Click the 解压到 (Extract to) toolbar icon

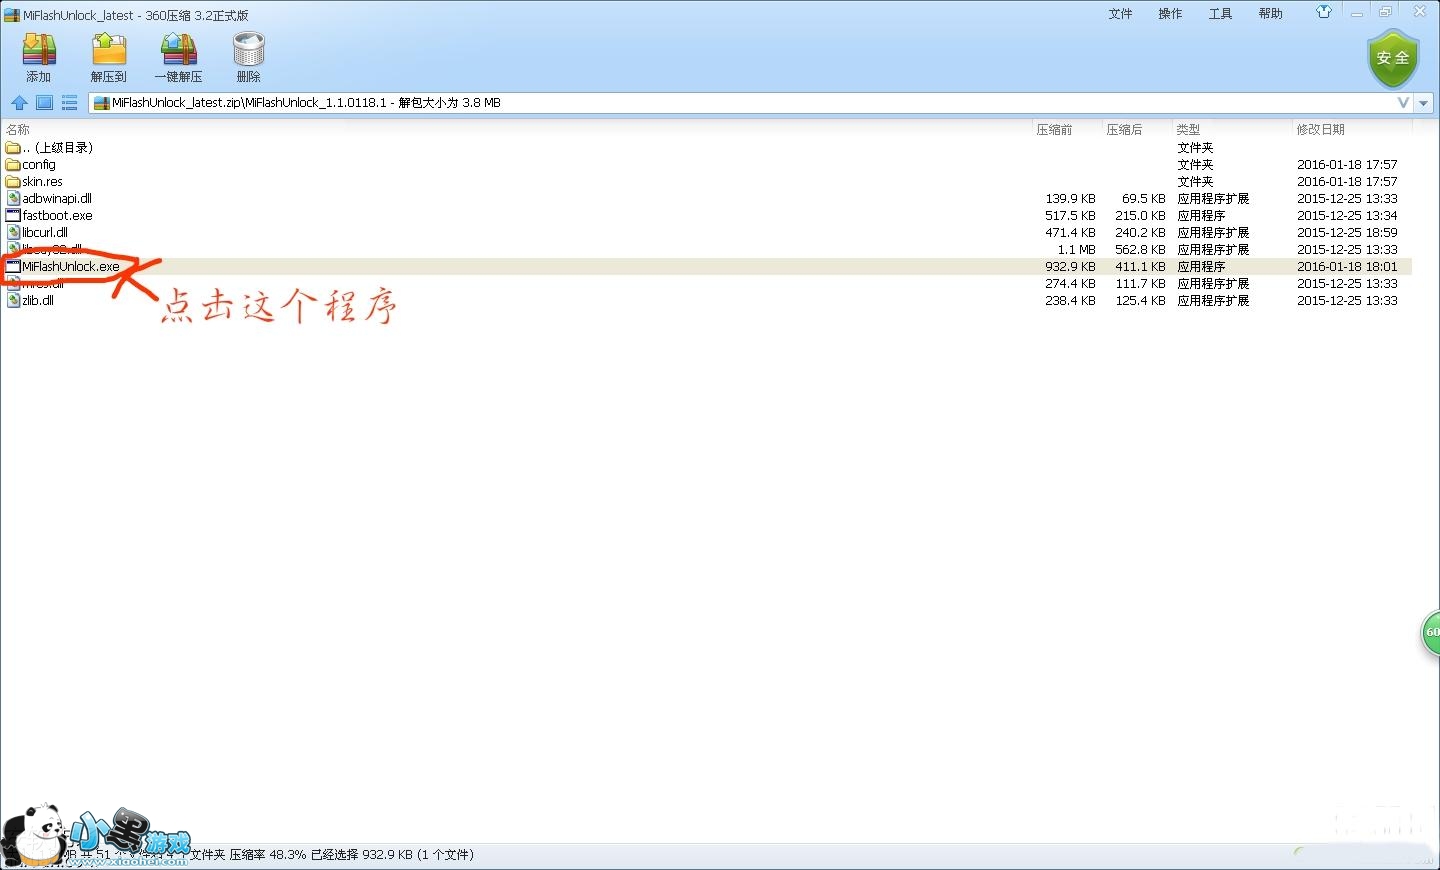coord(109,51)
